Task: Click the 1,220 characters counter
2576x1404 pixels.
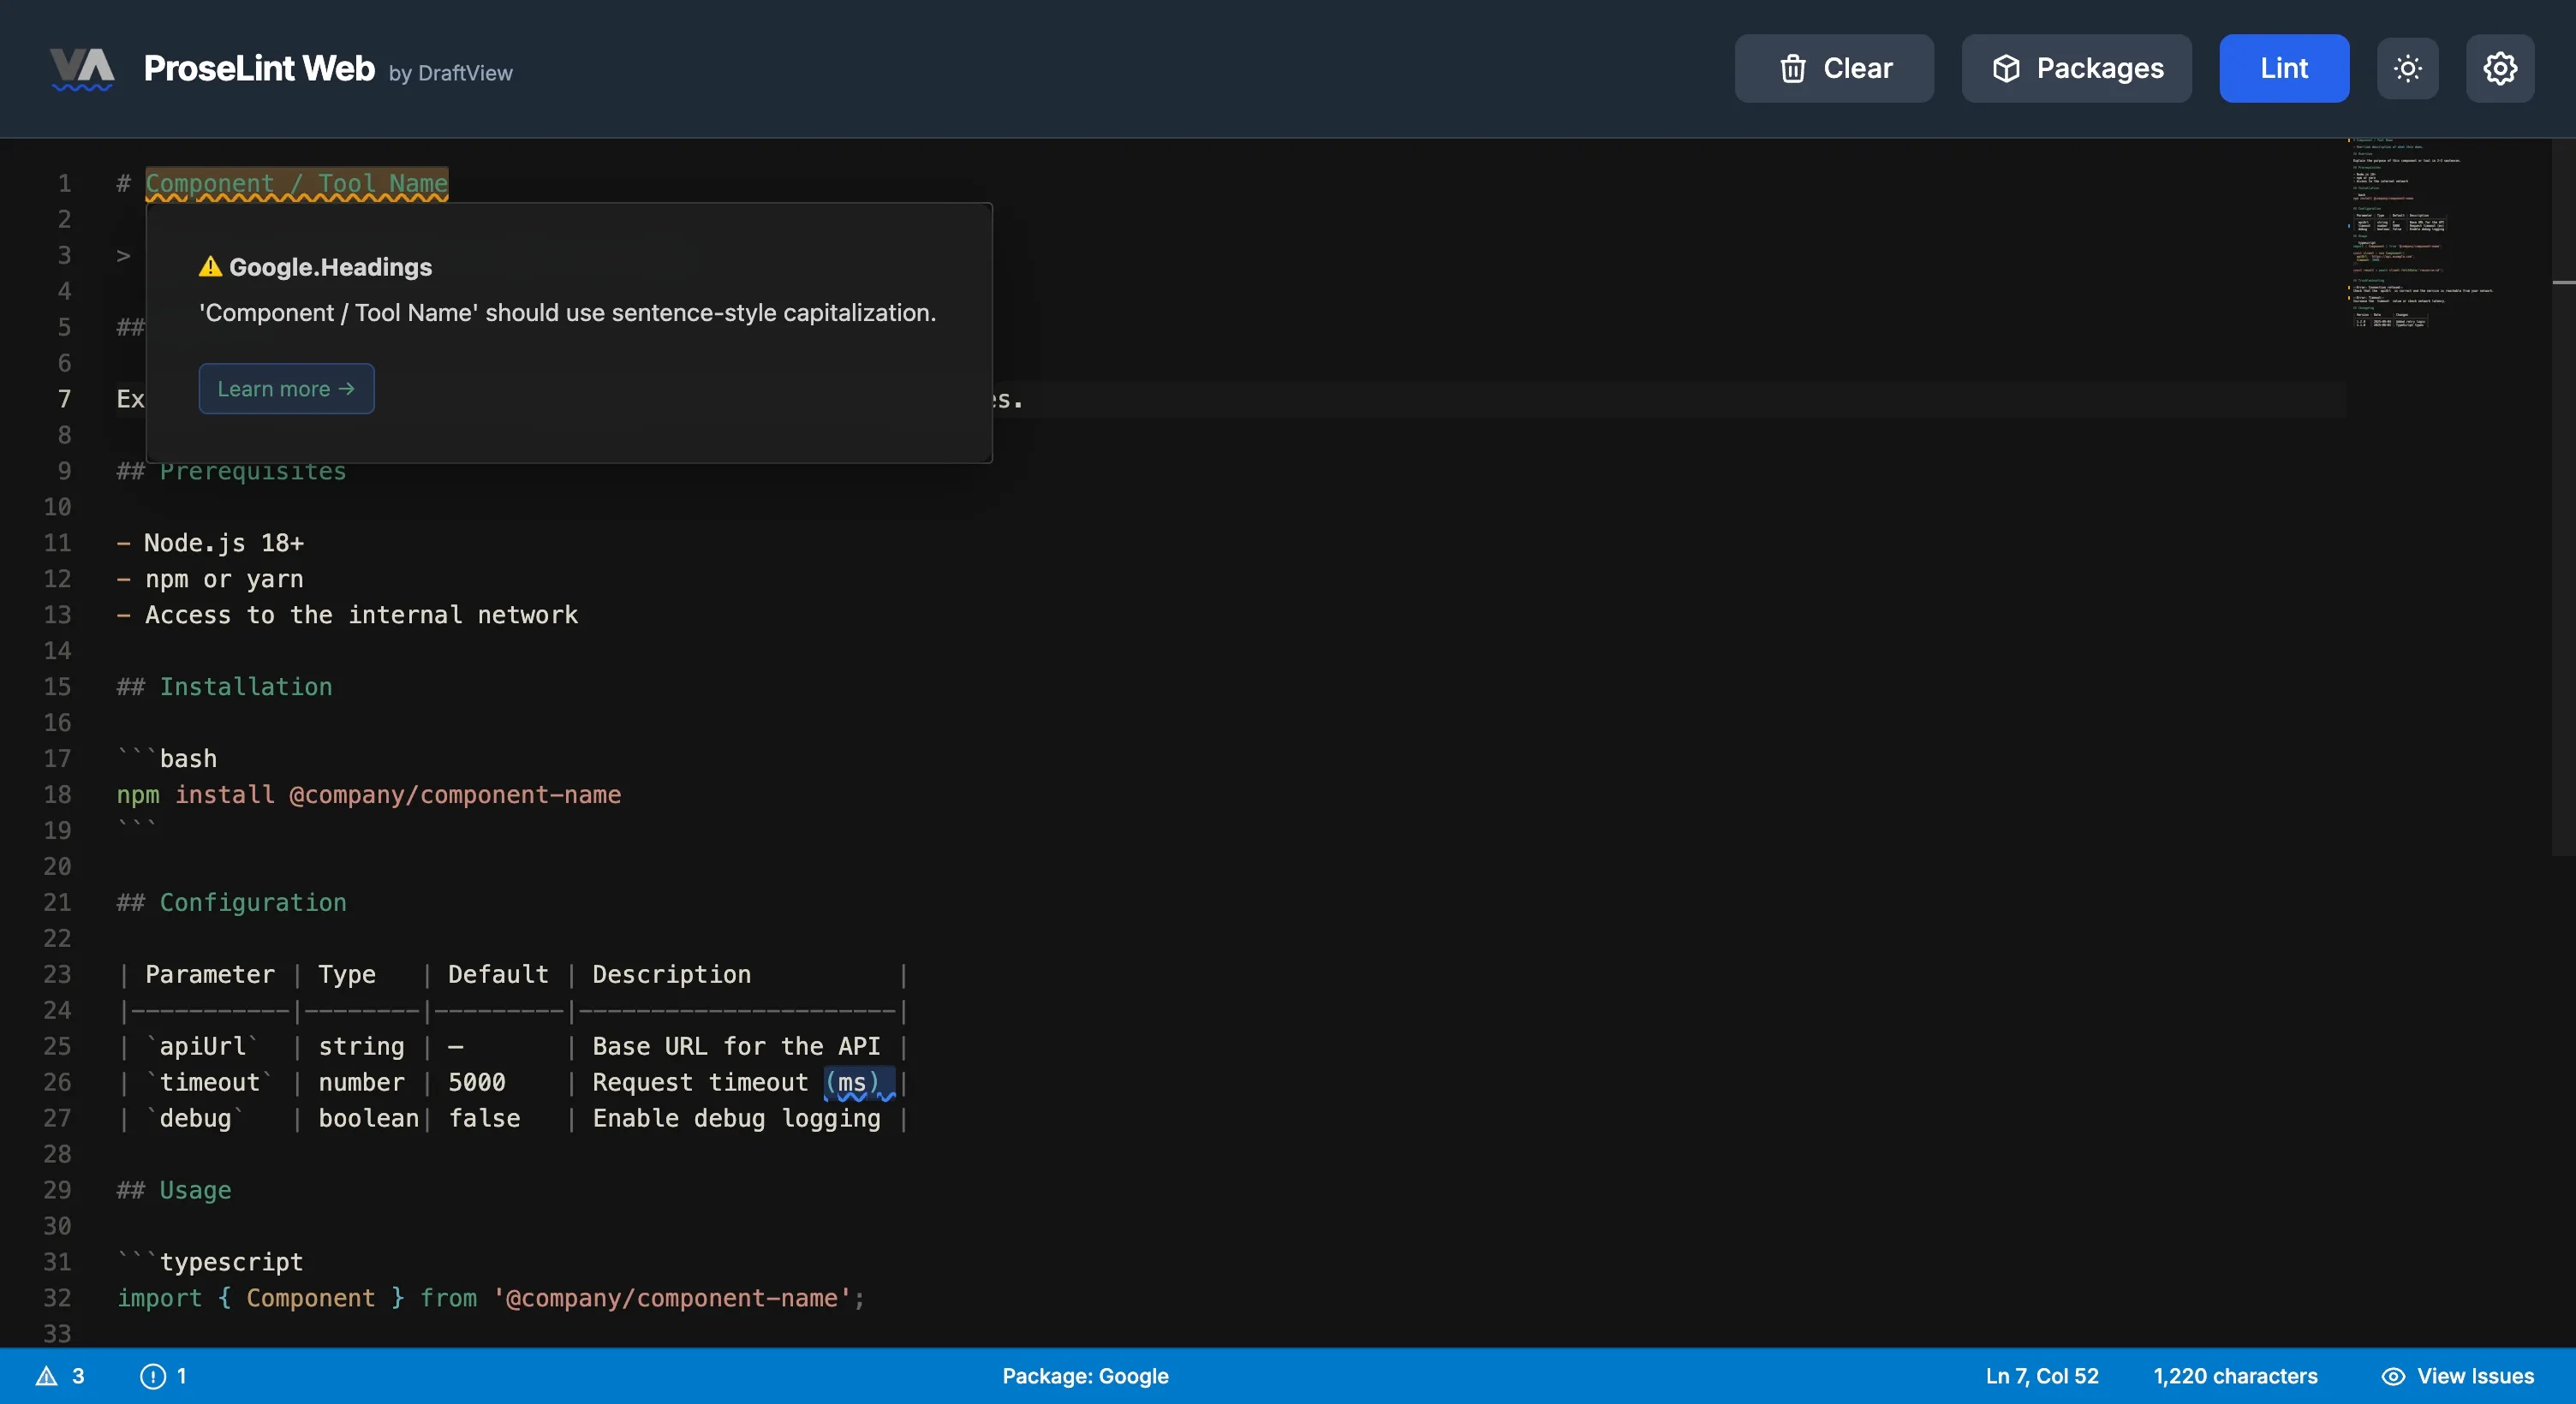Action: click(x=2235, y=1376)
